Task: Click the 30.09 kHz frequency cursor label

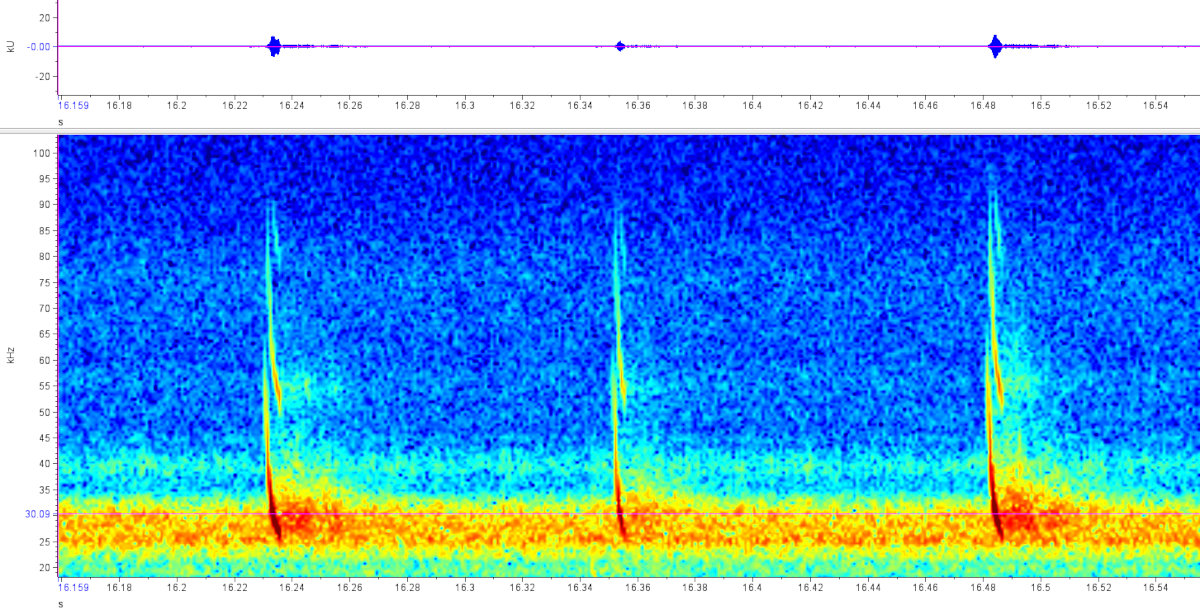Action: [x=37, y=514]
